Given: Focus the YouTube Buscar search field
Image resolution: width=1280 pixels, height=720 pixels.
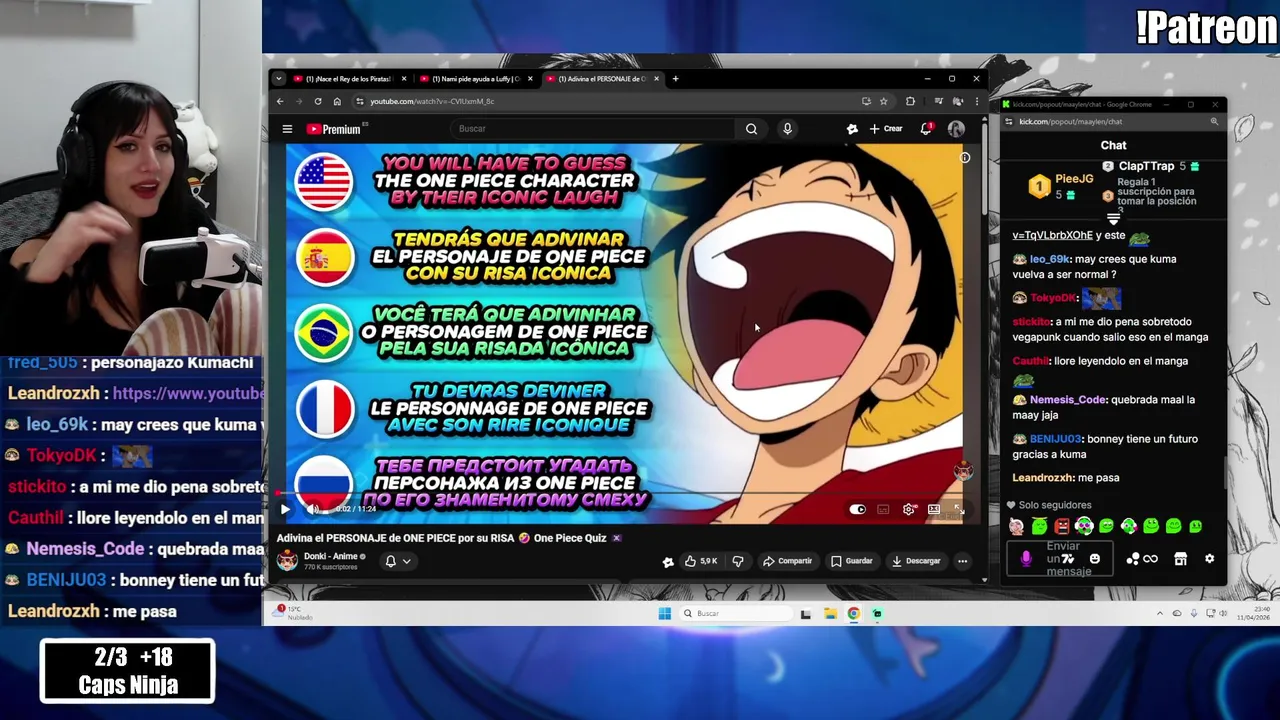Looking at the screenshot, I should 595,129.
